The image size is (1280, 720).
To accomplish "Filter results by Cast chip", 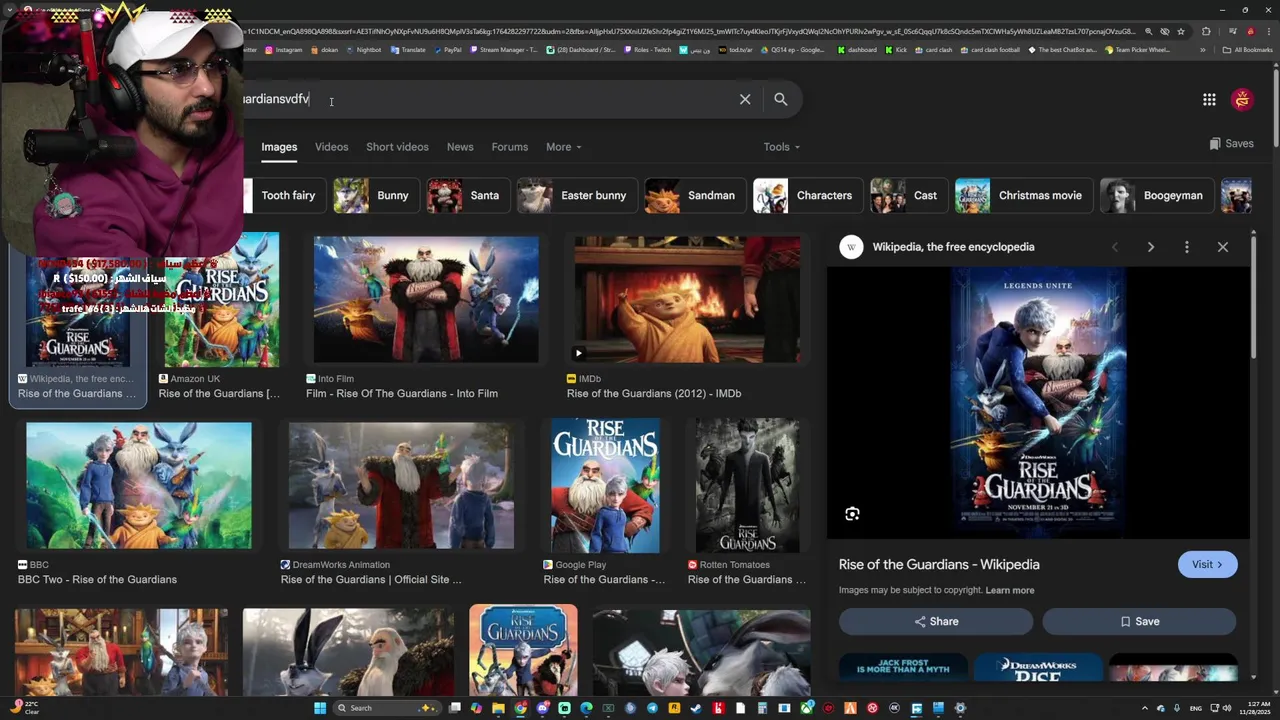I will [x=908, y=196].
